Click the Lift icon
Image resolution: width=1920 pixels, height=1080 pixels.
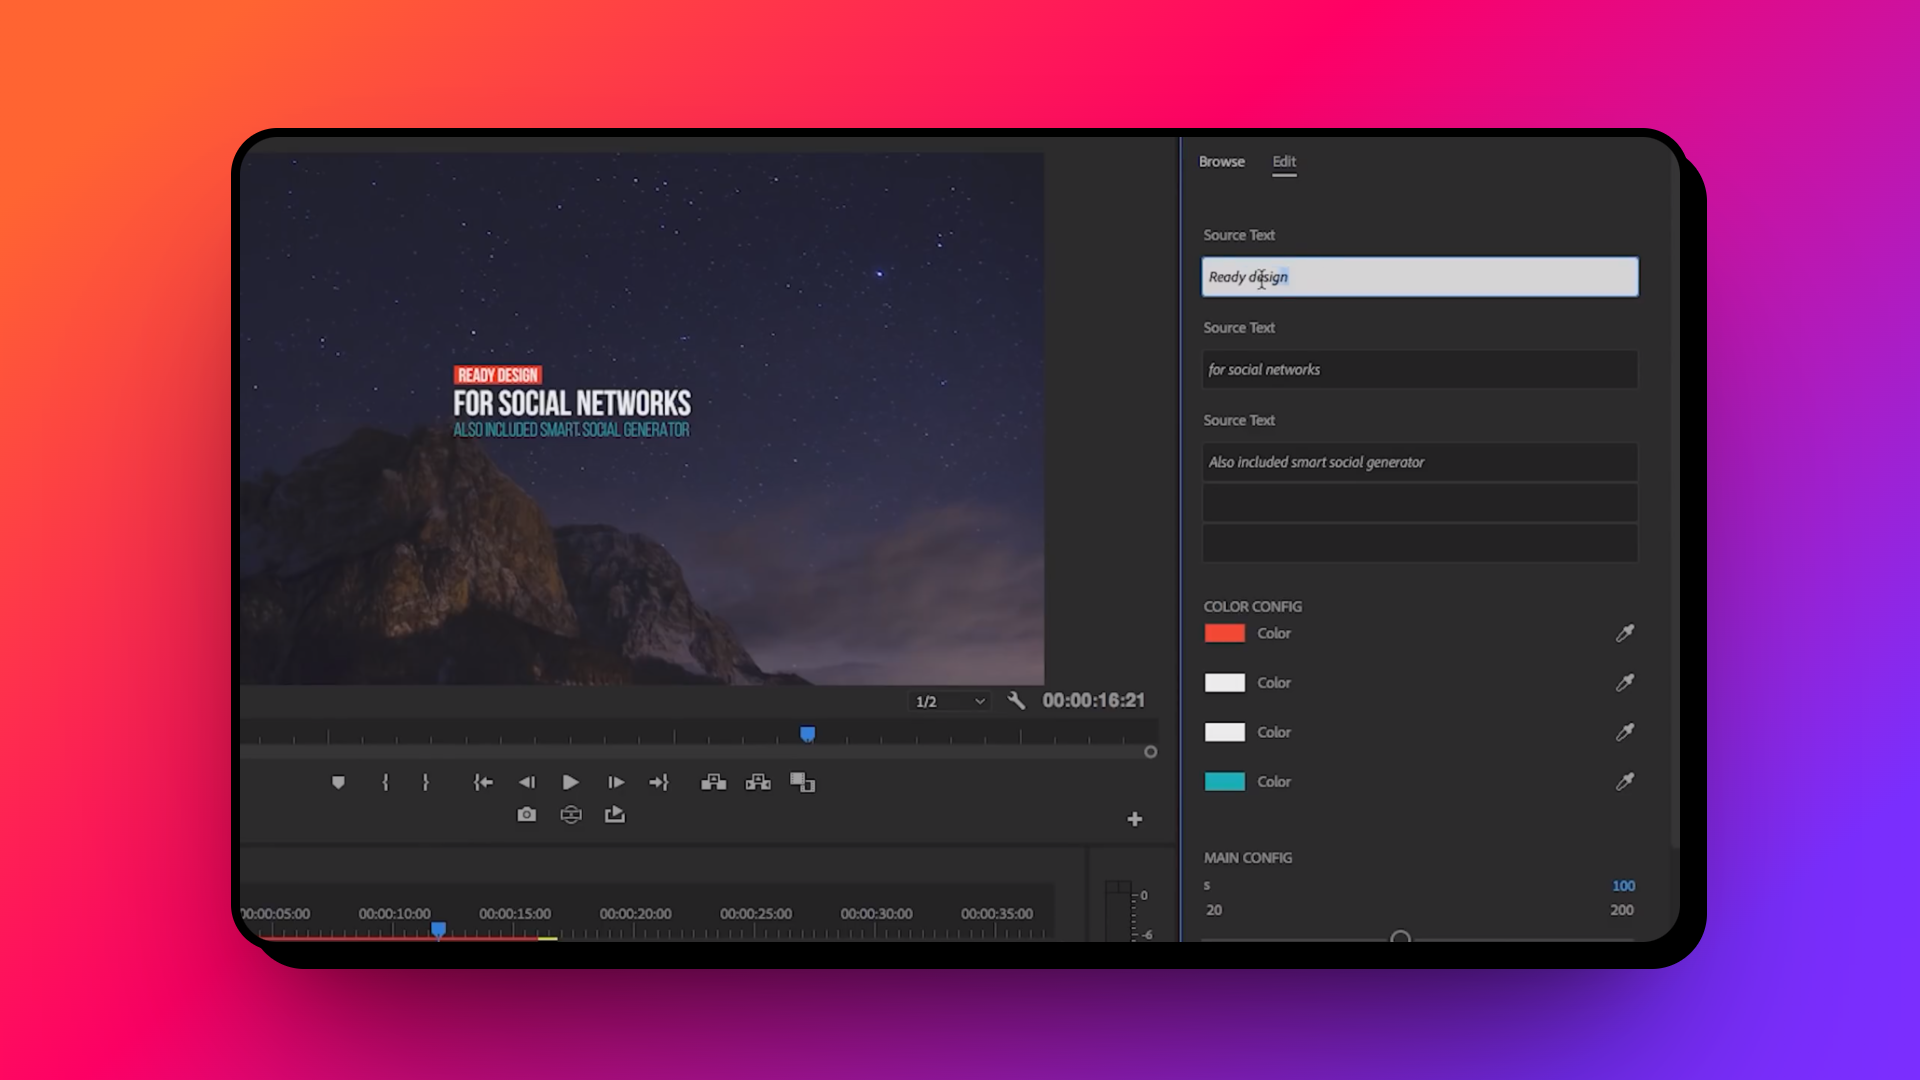coord(713,782)
